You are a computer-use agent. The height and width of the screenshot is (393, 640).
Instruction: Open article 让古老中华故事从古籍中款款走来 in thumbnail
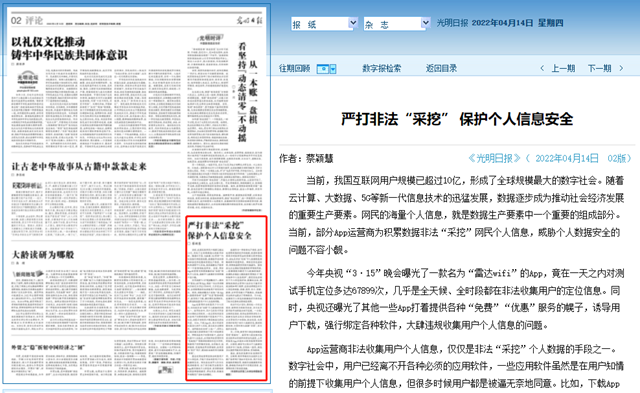tap(79, 166)
